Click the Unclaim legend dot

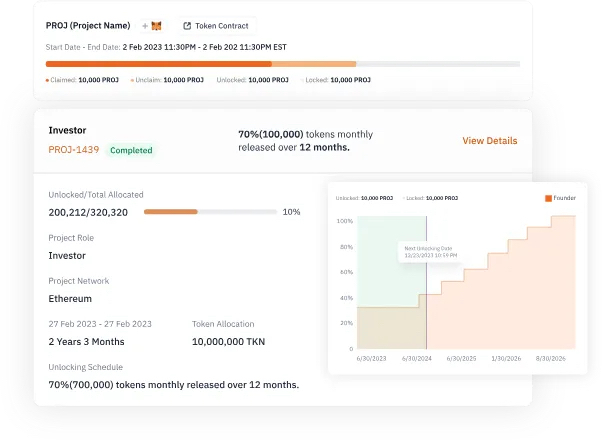(132, 80)
